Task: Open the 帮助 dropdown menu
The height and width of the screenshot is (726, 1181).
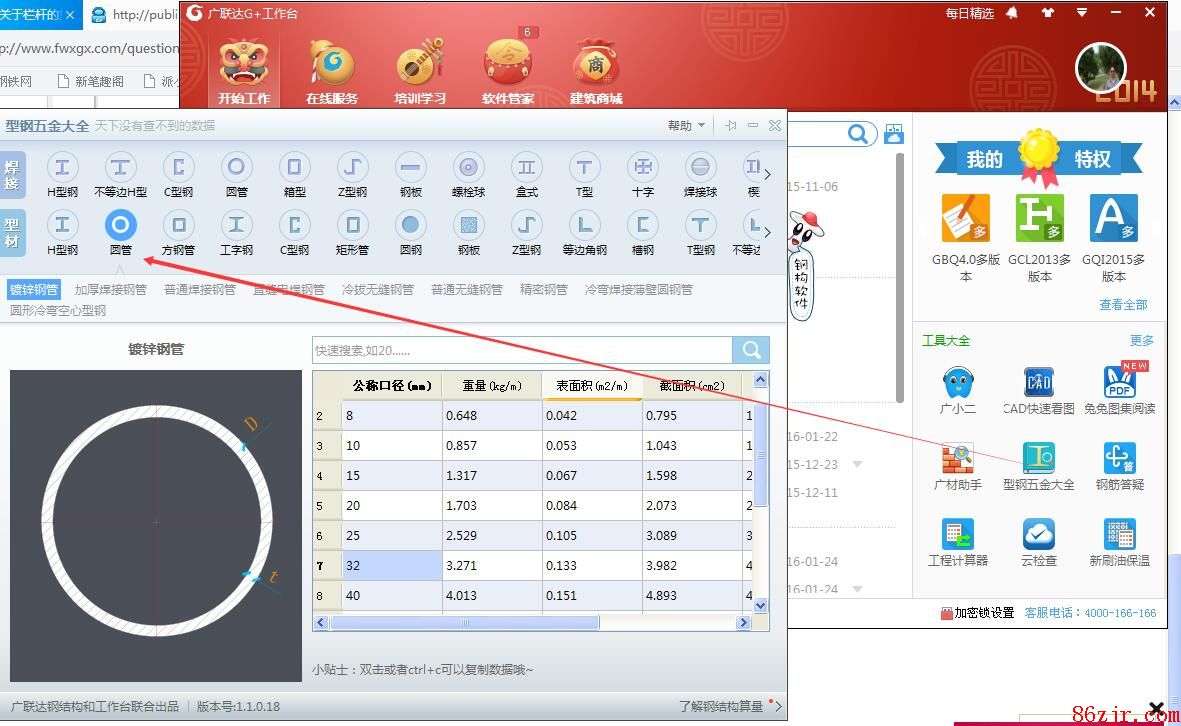Action: click(x=686, y=125)
